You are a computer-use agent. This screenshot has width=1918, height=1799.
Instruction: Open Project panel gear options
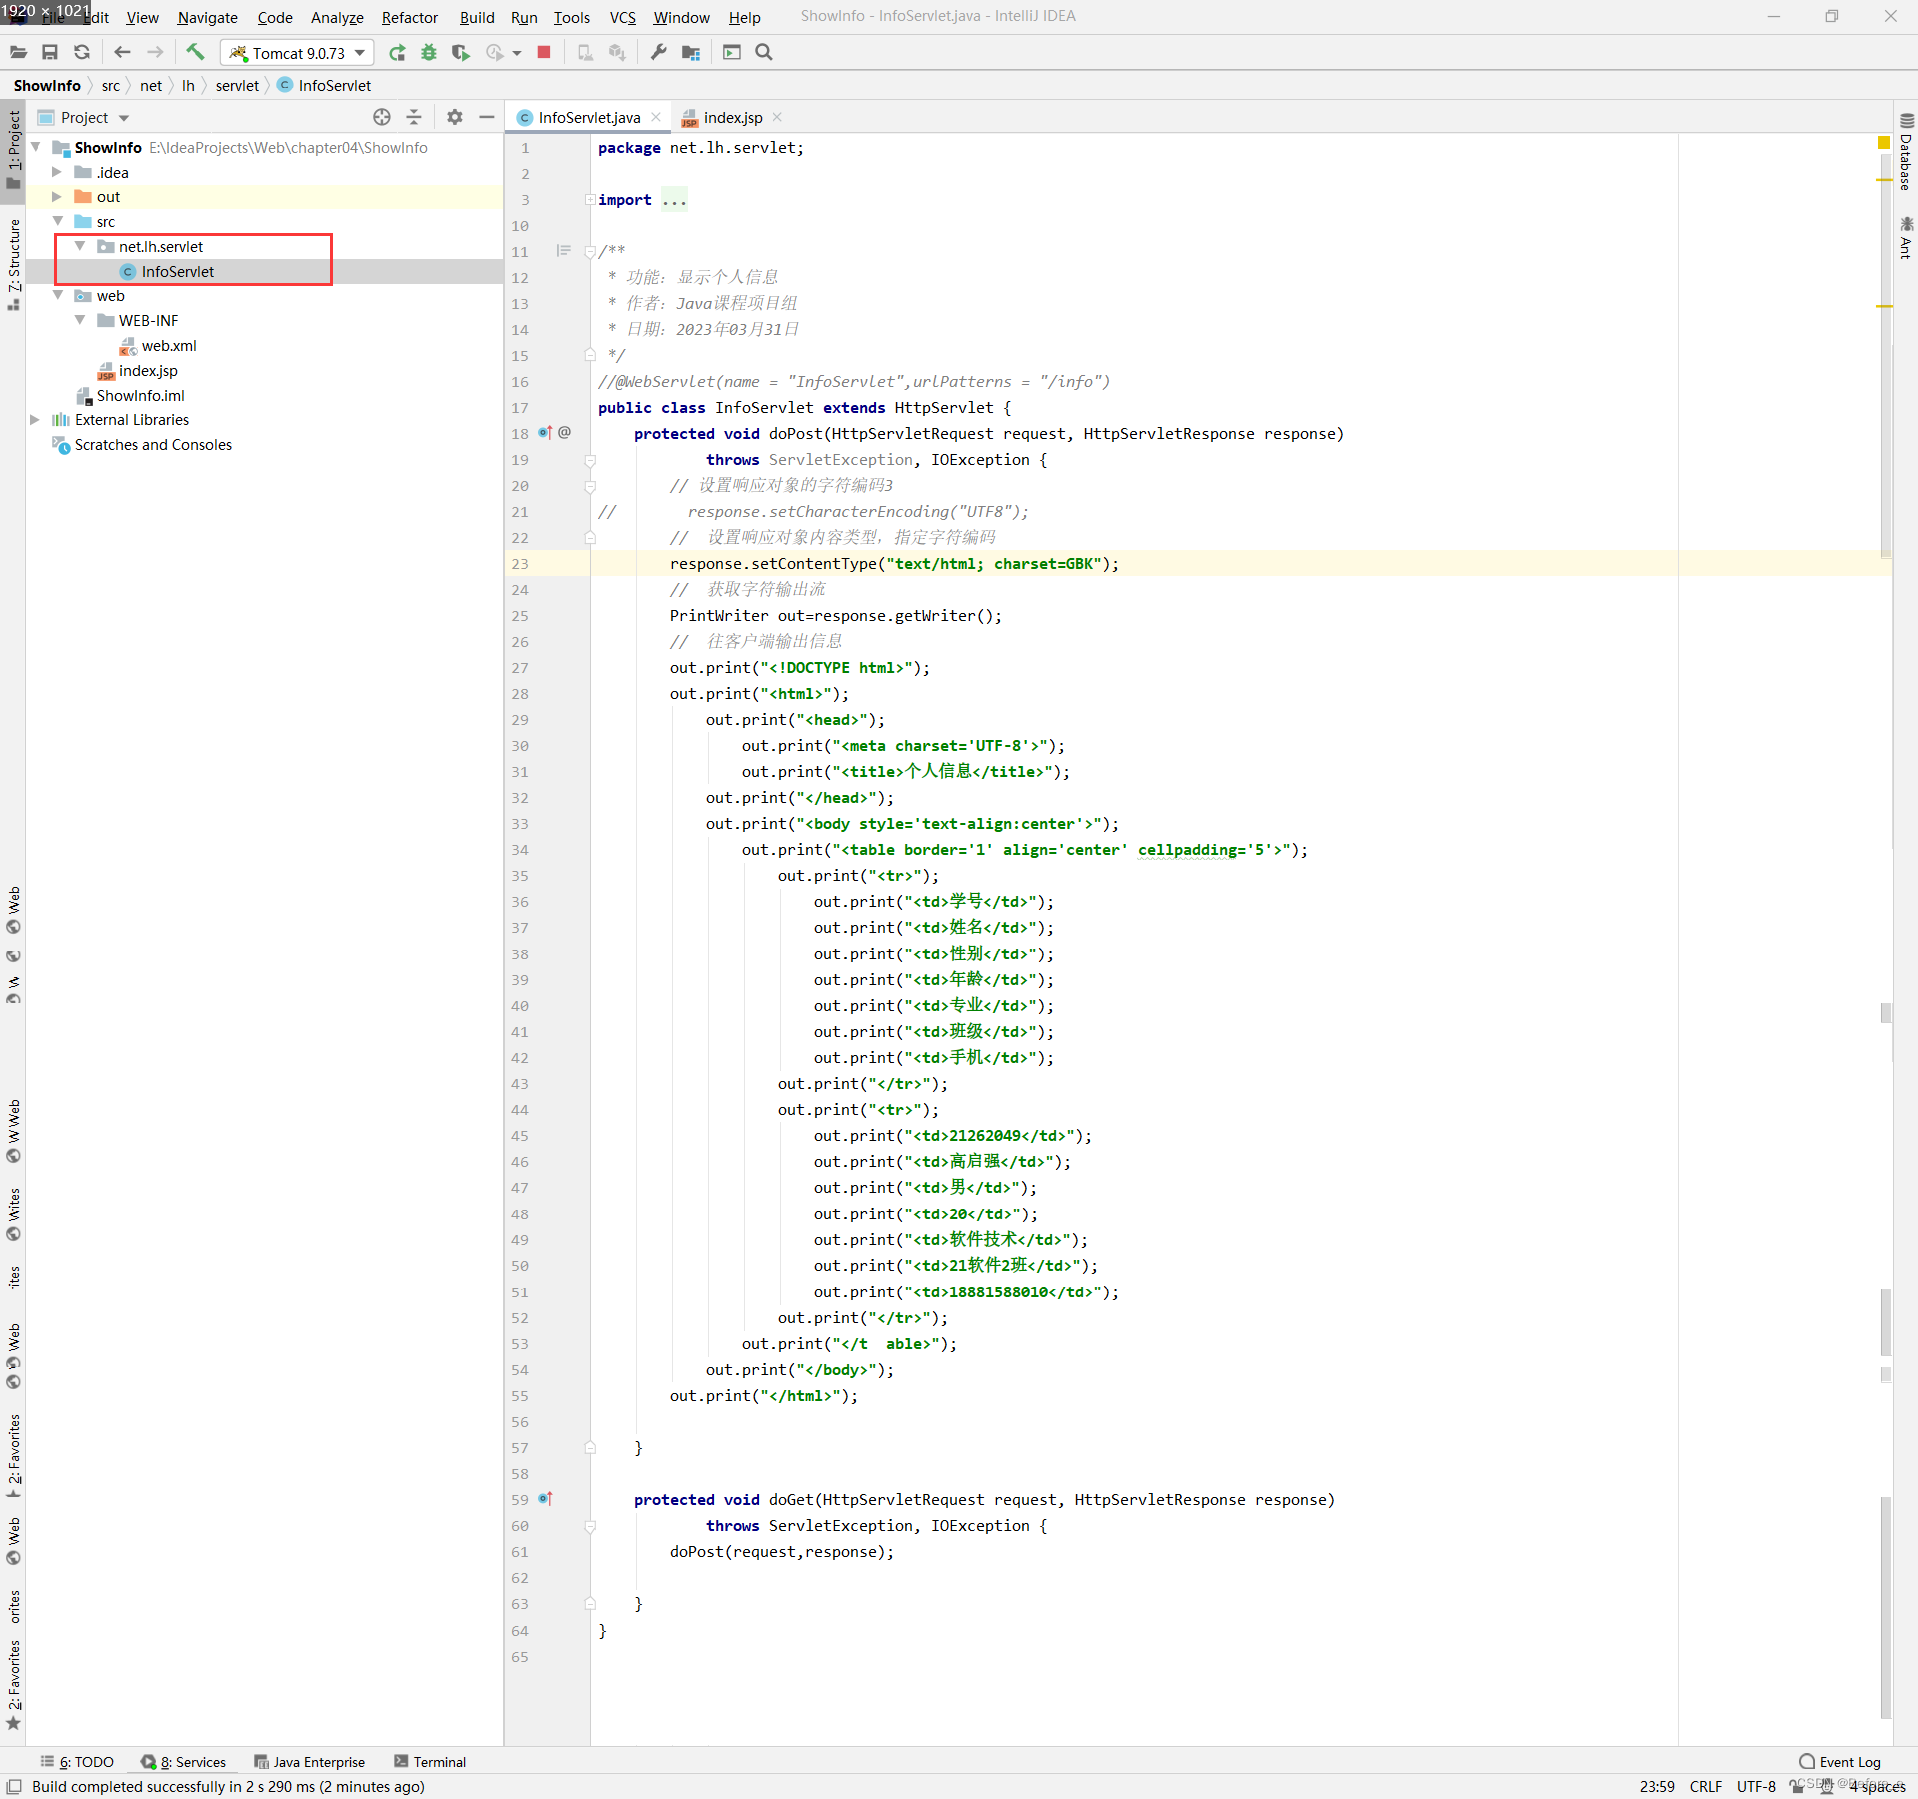pyautogui.click(x=455, y=117)
